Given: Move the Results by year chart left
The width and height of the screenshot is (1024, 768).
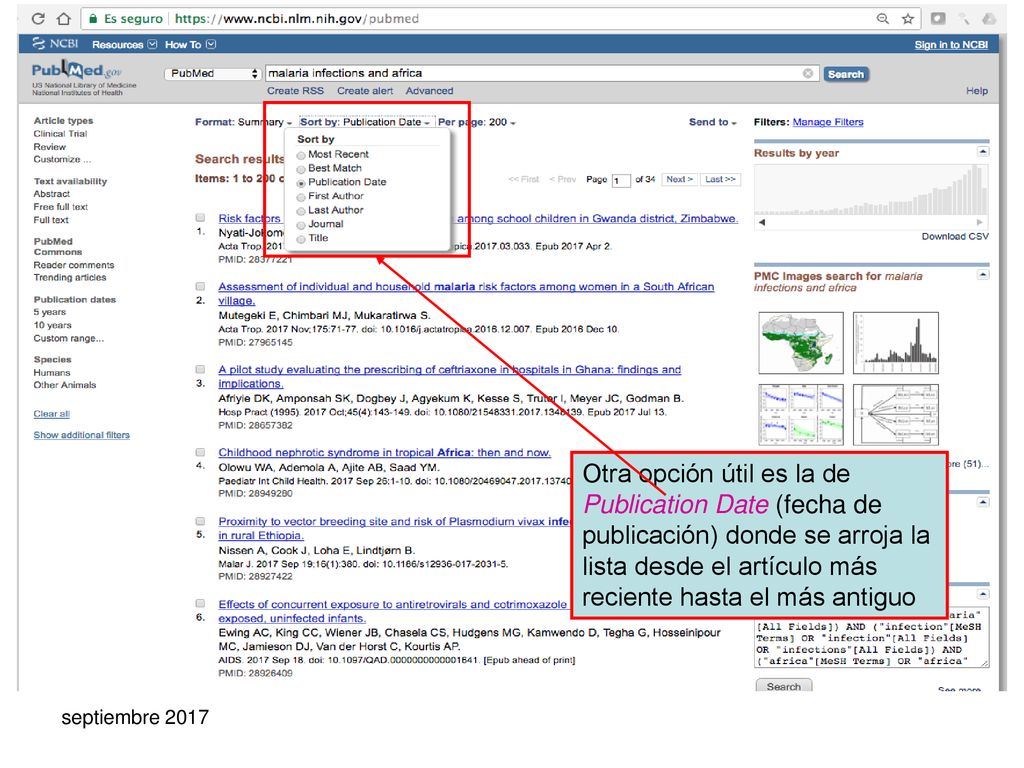Looking at the screenshot, I should coord(761,222).
